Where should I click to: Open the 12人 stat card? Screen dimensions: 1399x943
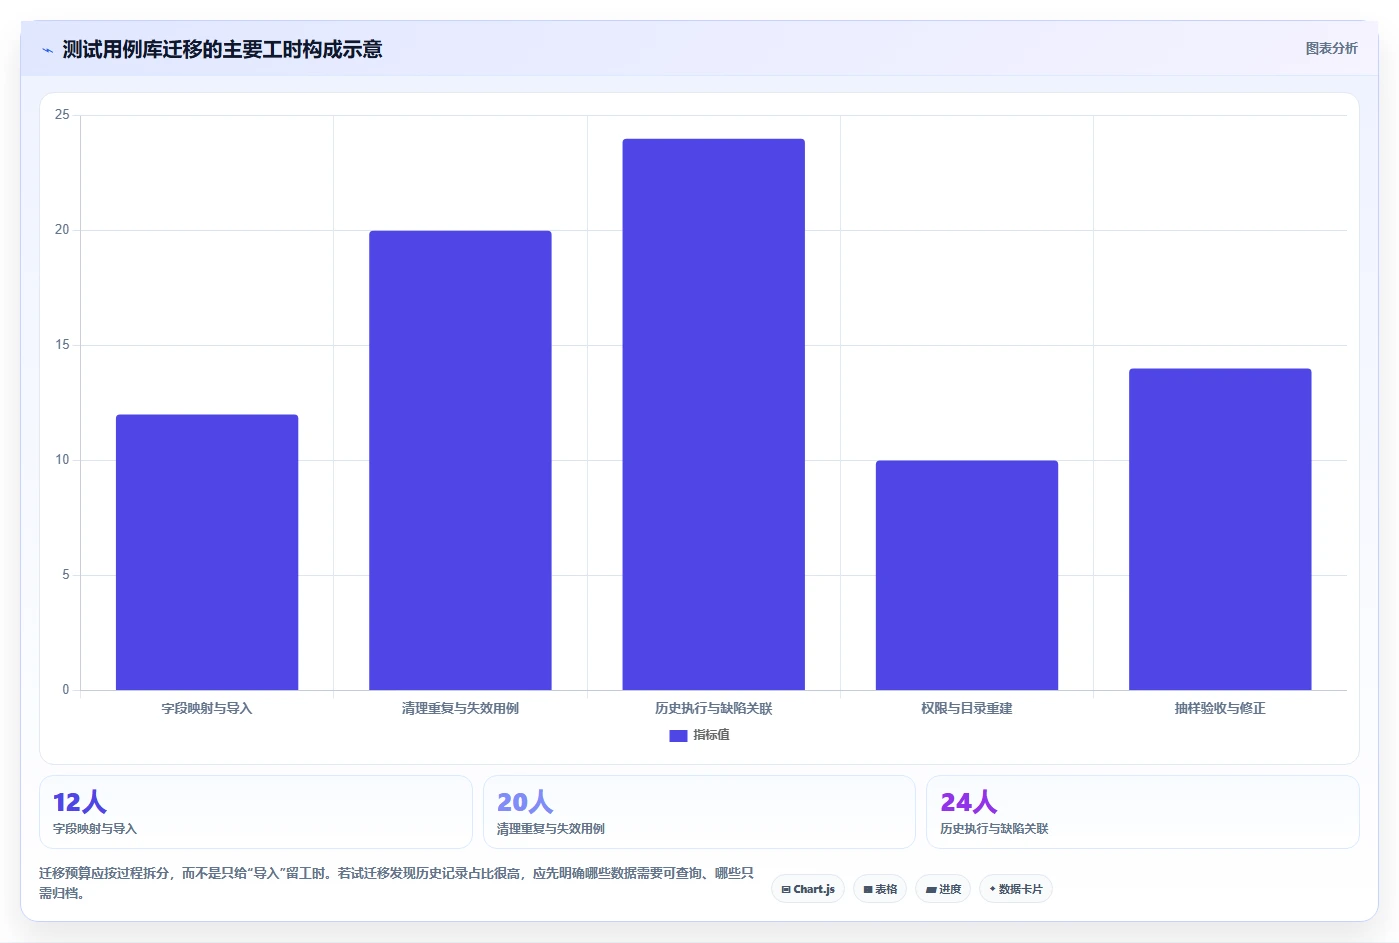tap(255, 812)
